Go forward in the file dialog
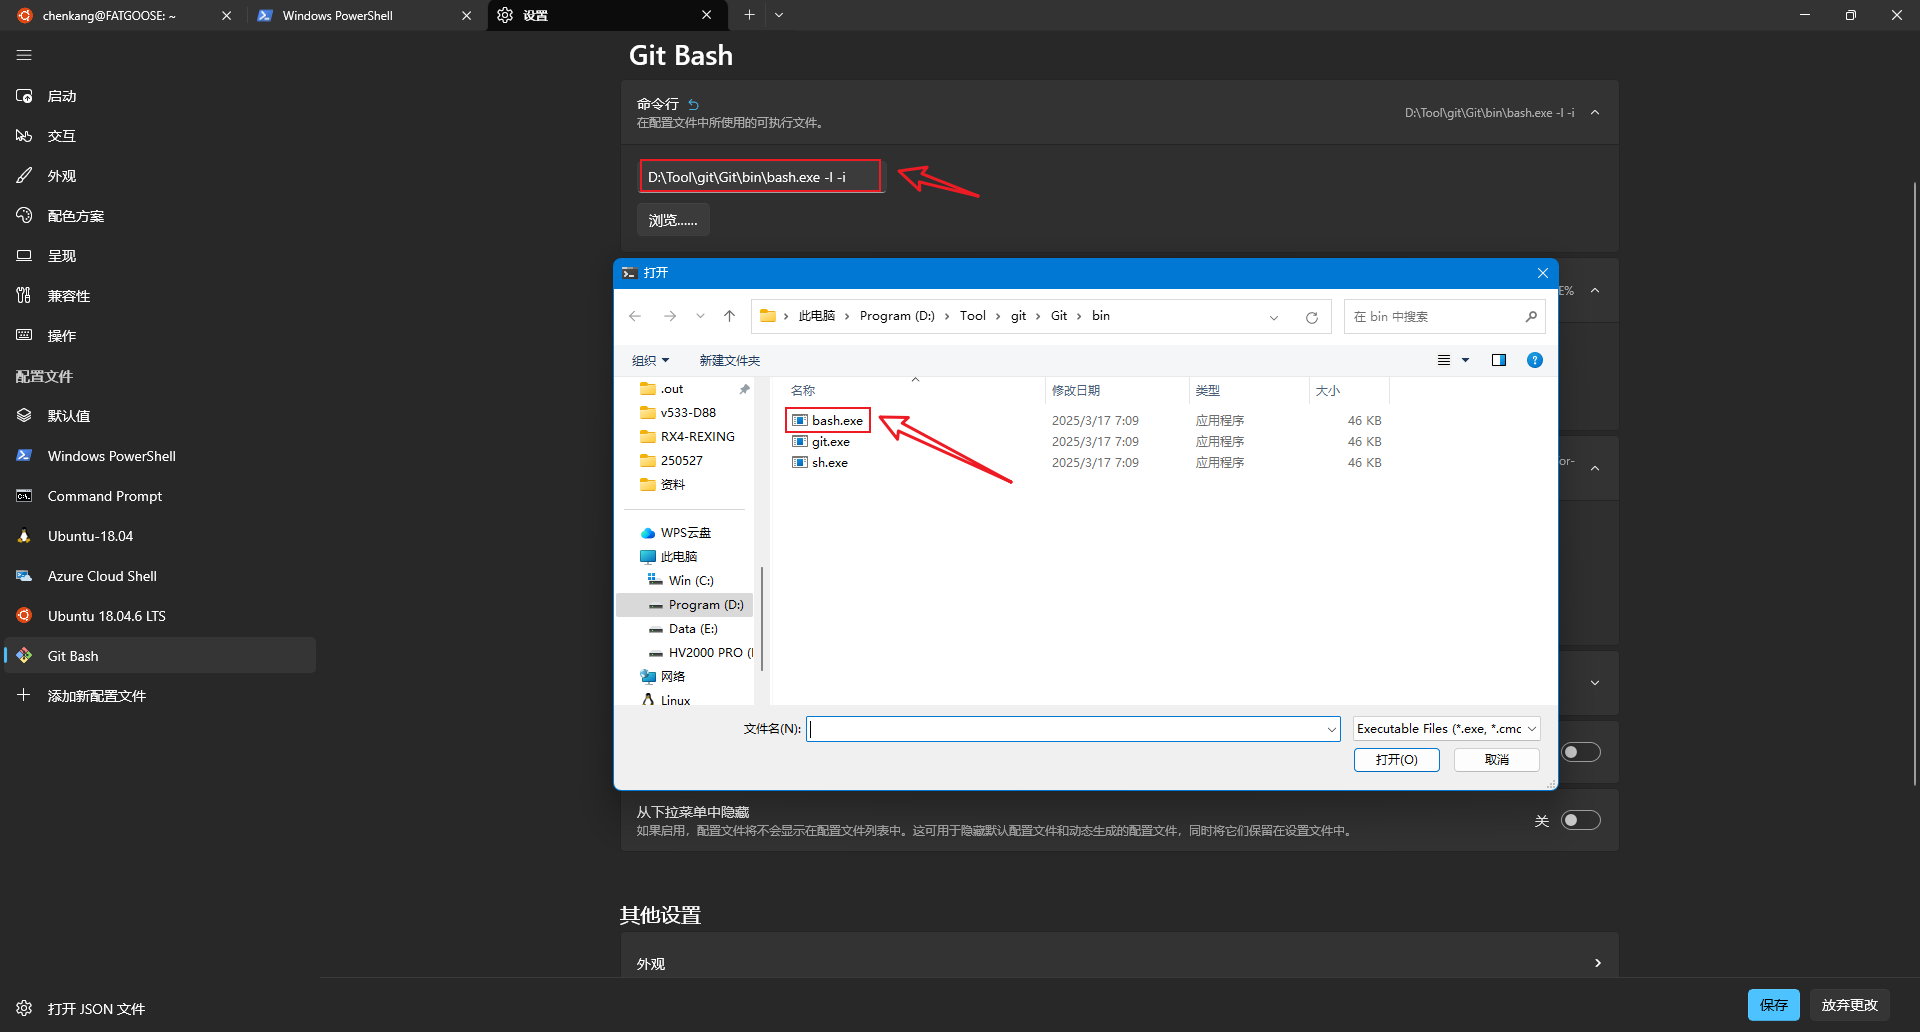Screen dimensions: 1920x1032 click(x=670, y=316)
